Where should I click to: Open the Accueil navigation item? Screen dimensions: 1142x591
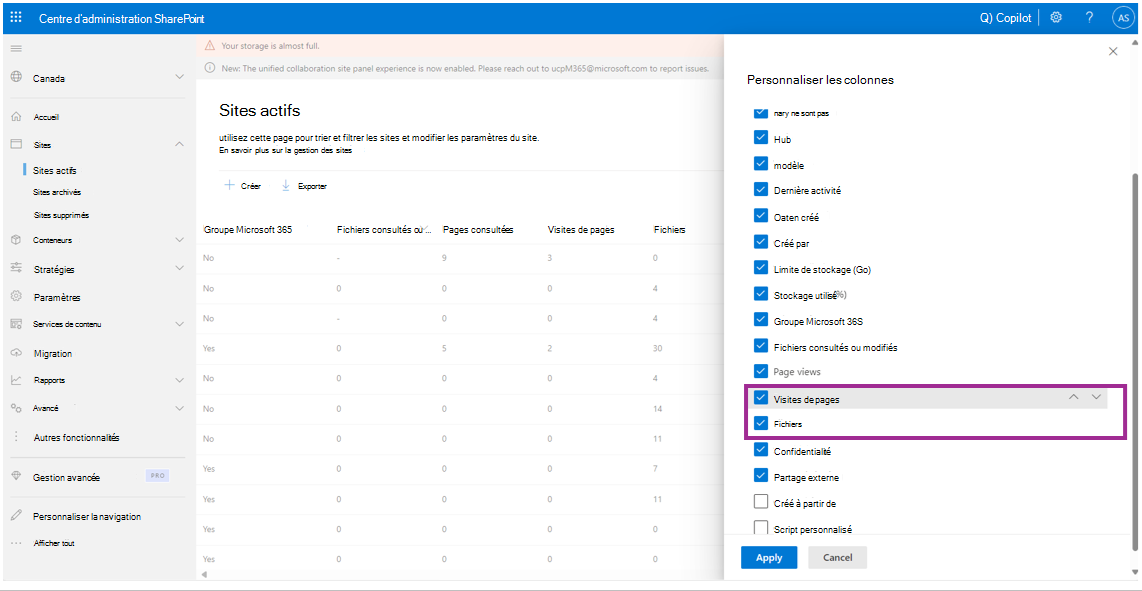tap(47, 117)
